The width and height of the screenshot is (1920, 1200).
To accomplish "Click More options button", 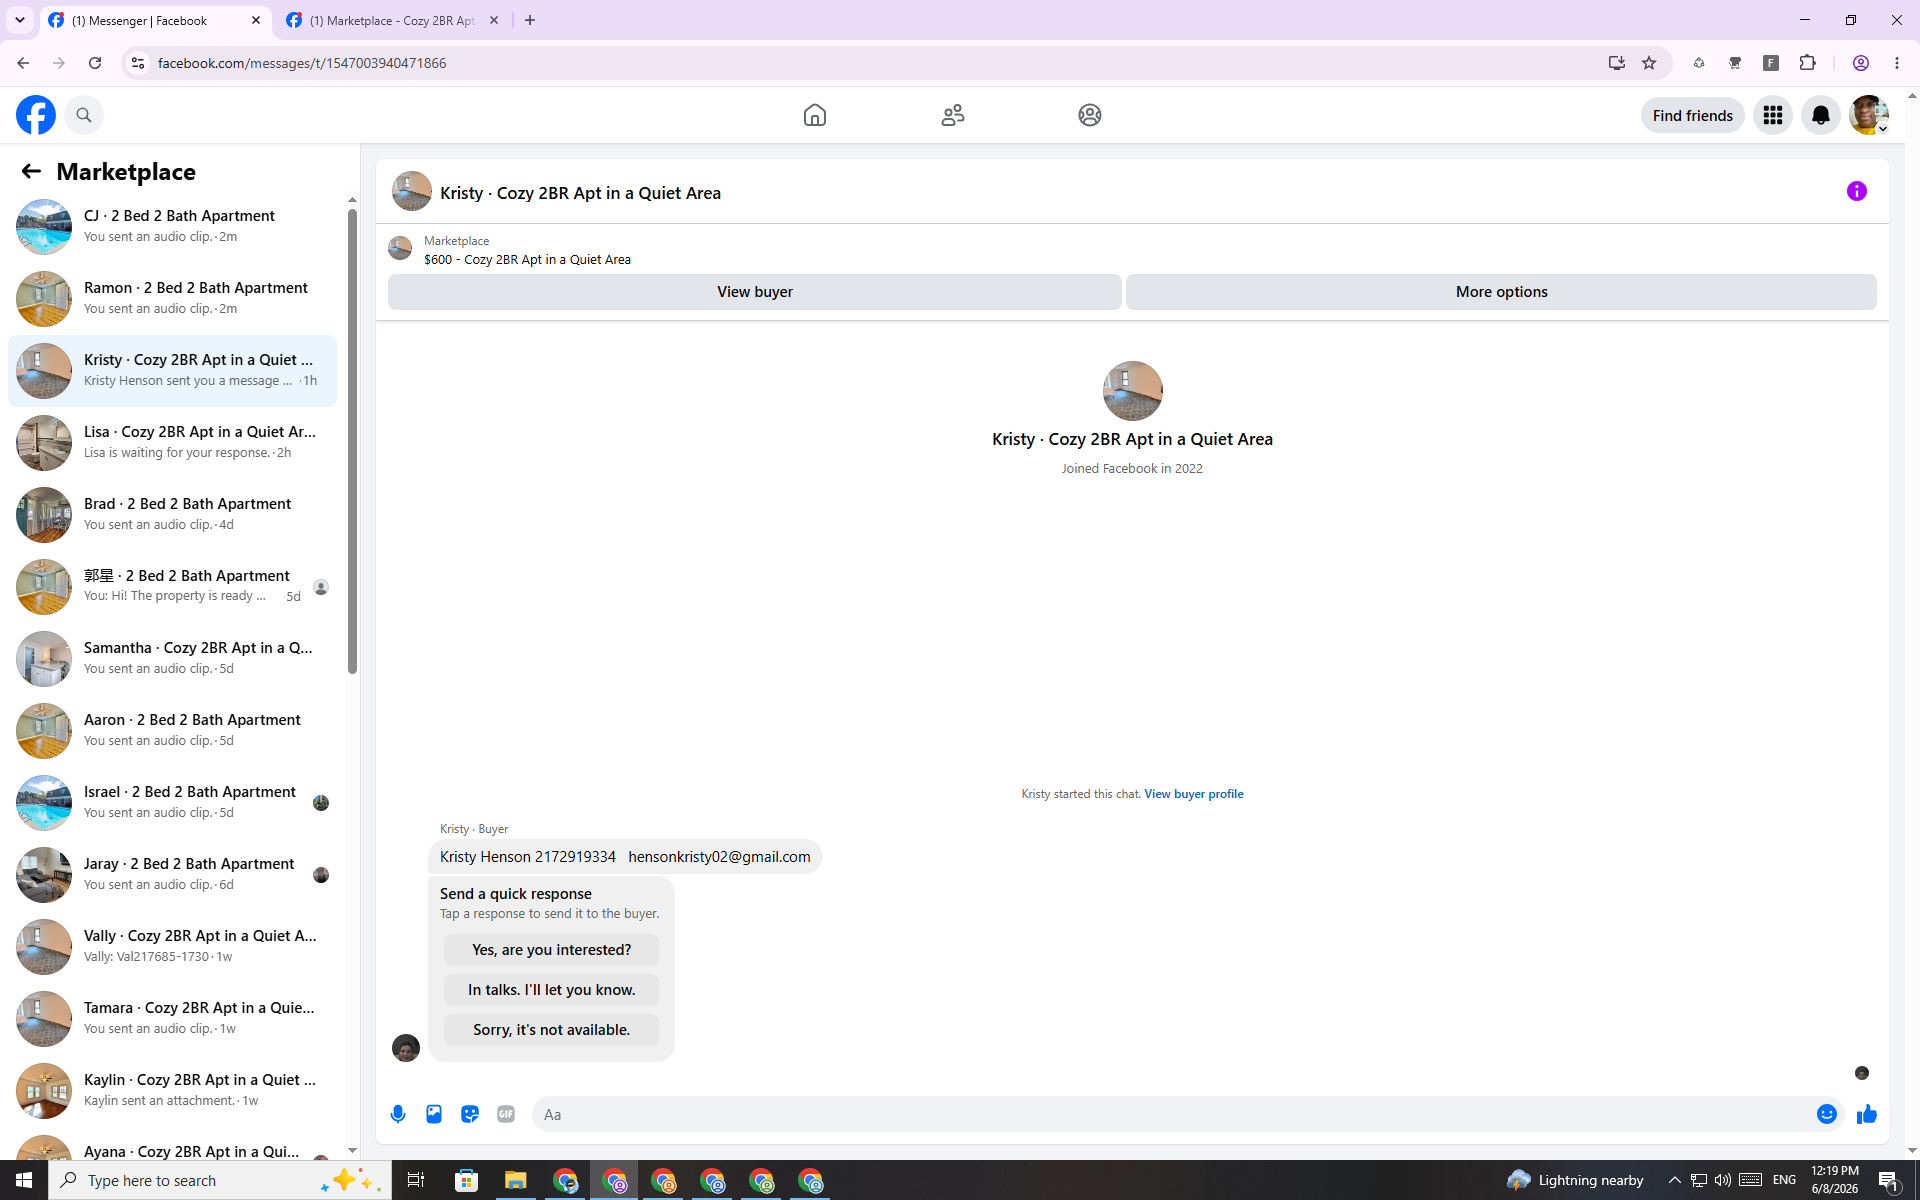I will 1501,292.
